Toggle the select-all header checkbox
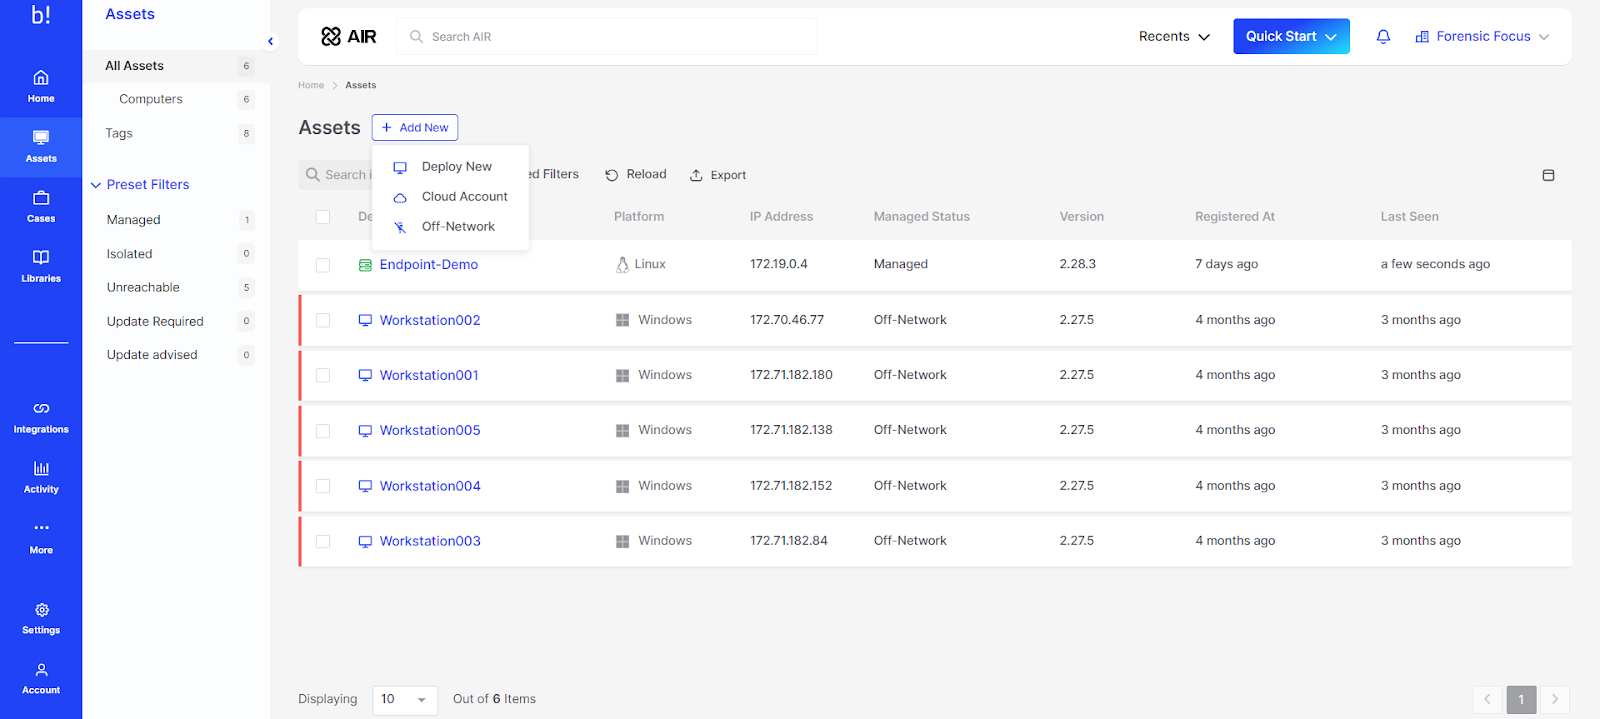 pyautogui.click(x=323, y=217)
